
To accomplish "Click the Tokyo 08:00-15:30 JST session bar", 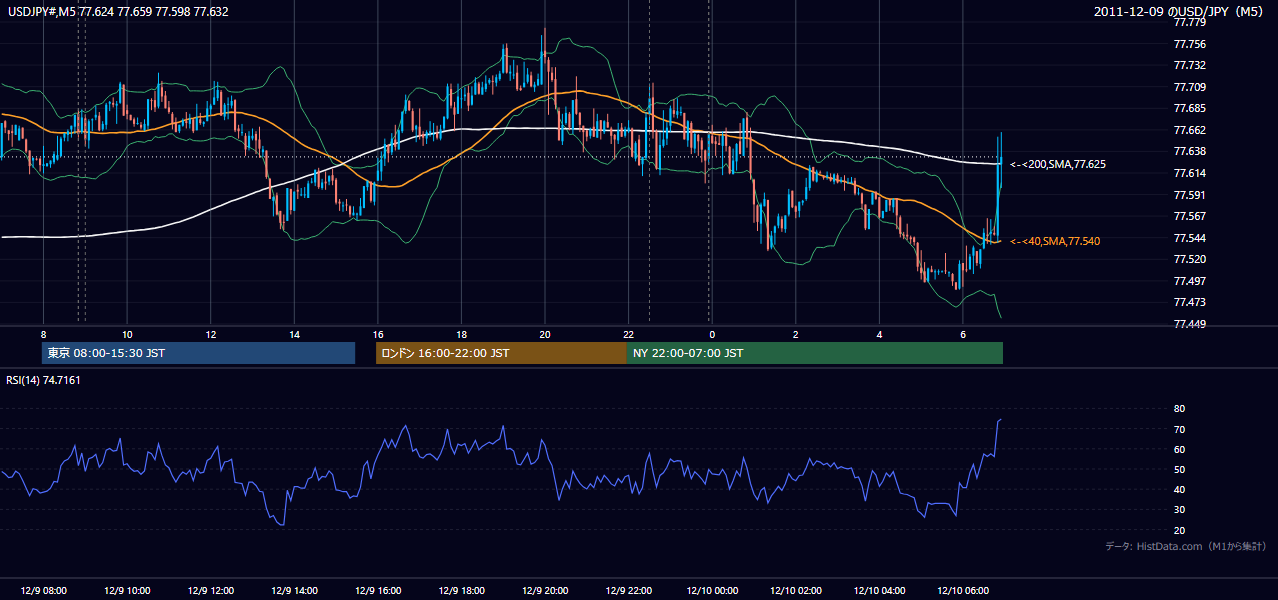I will click(198, 353).
